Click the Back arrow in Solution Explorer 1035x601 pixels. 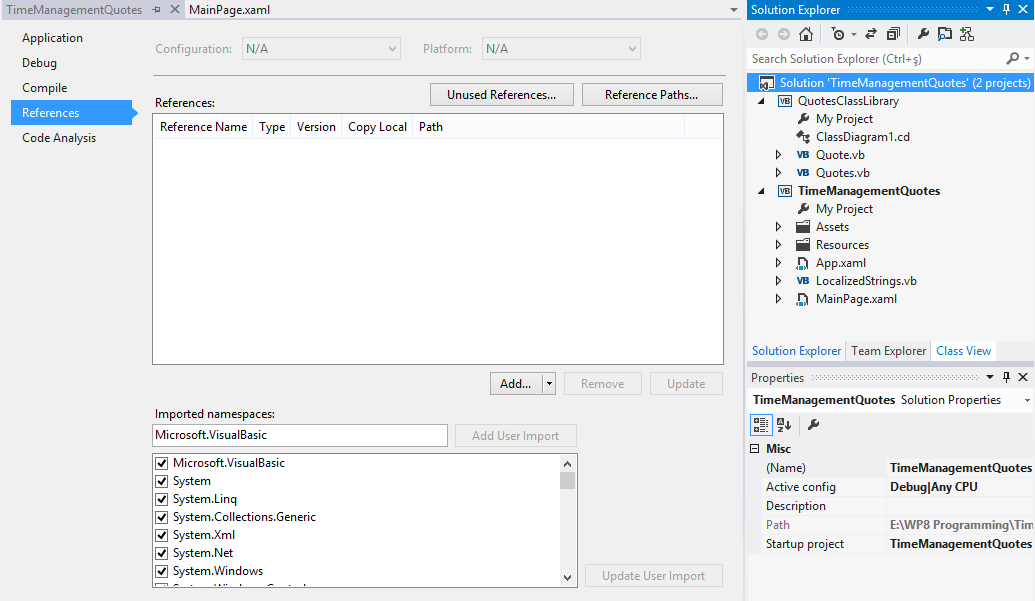click(x=762, y=34)
